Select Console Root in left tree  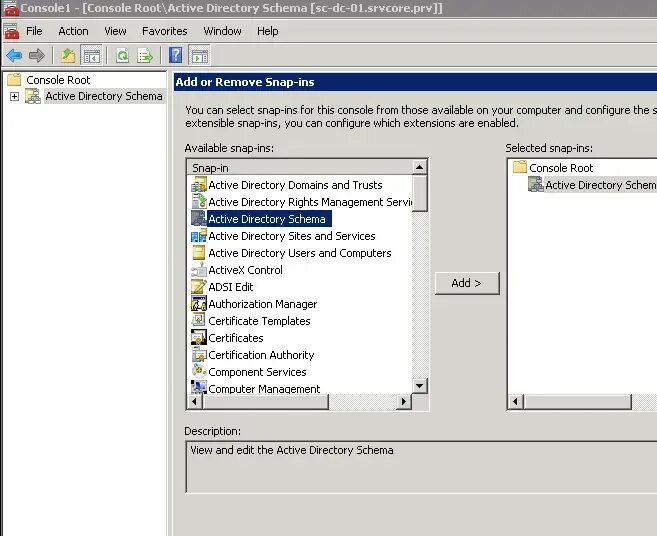[x=58, y=80]
